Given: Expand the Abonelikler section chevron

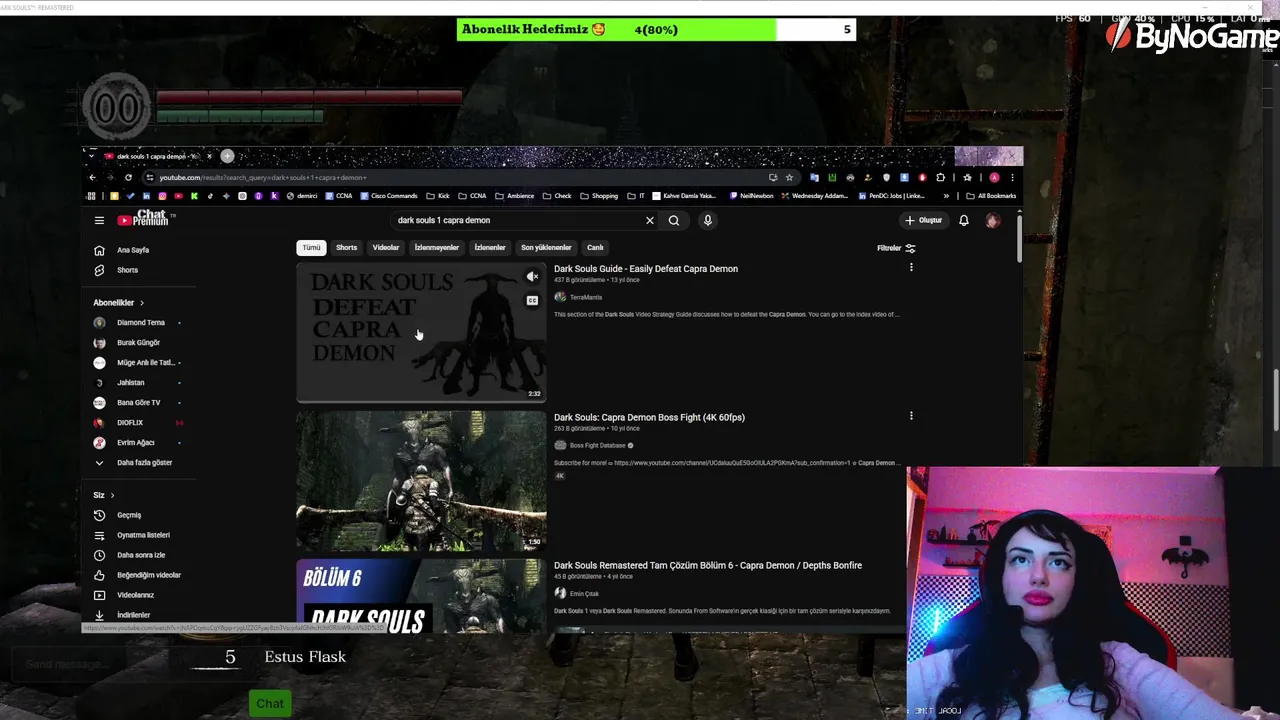Looking at the screenshot, I should (142, 303).
